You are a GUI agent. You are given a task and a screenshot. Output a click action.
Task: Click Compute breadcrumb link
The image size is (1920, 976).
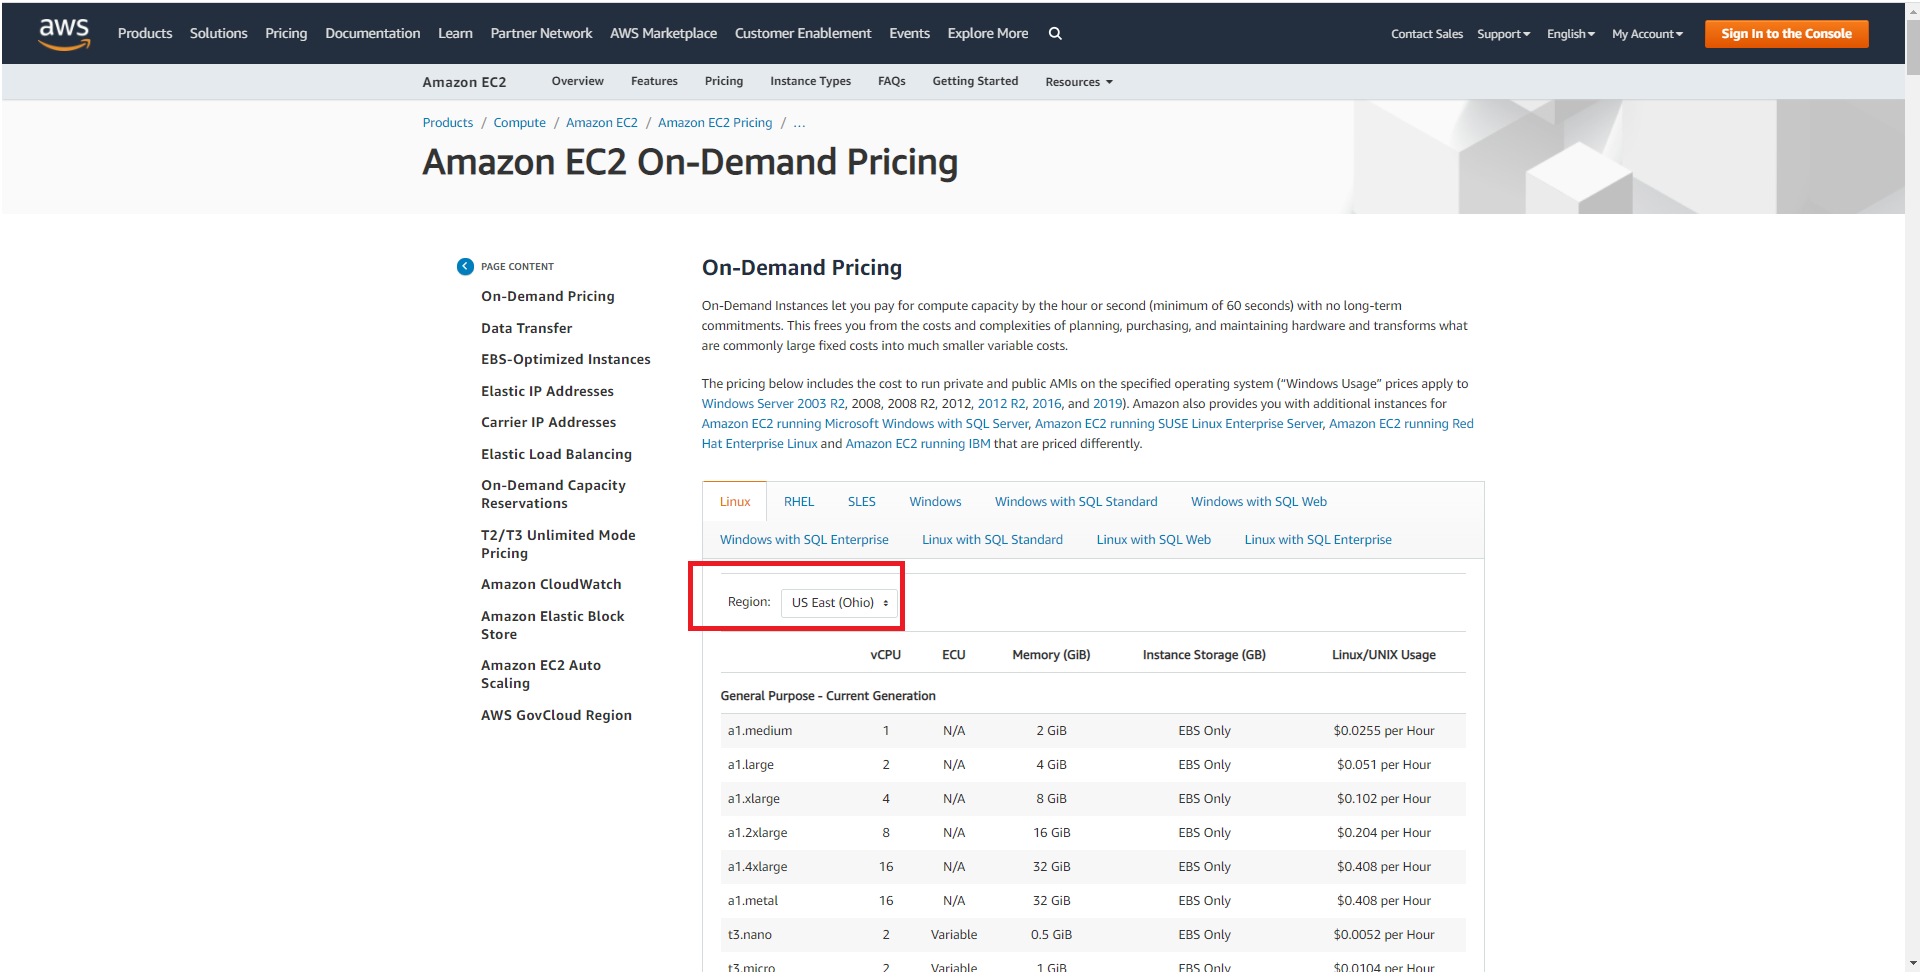tap(519, 123)
